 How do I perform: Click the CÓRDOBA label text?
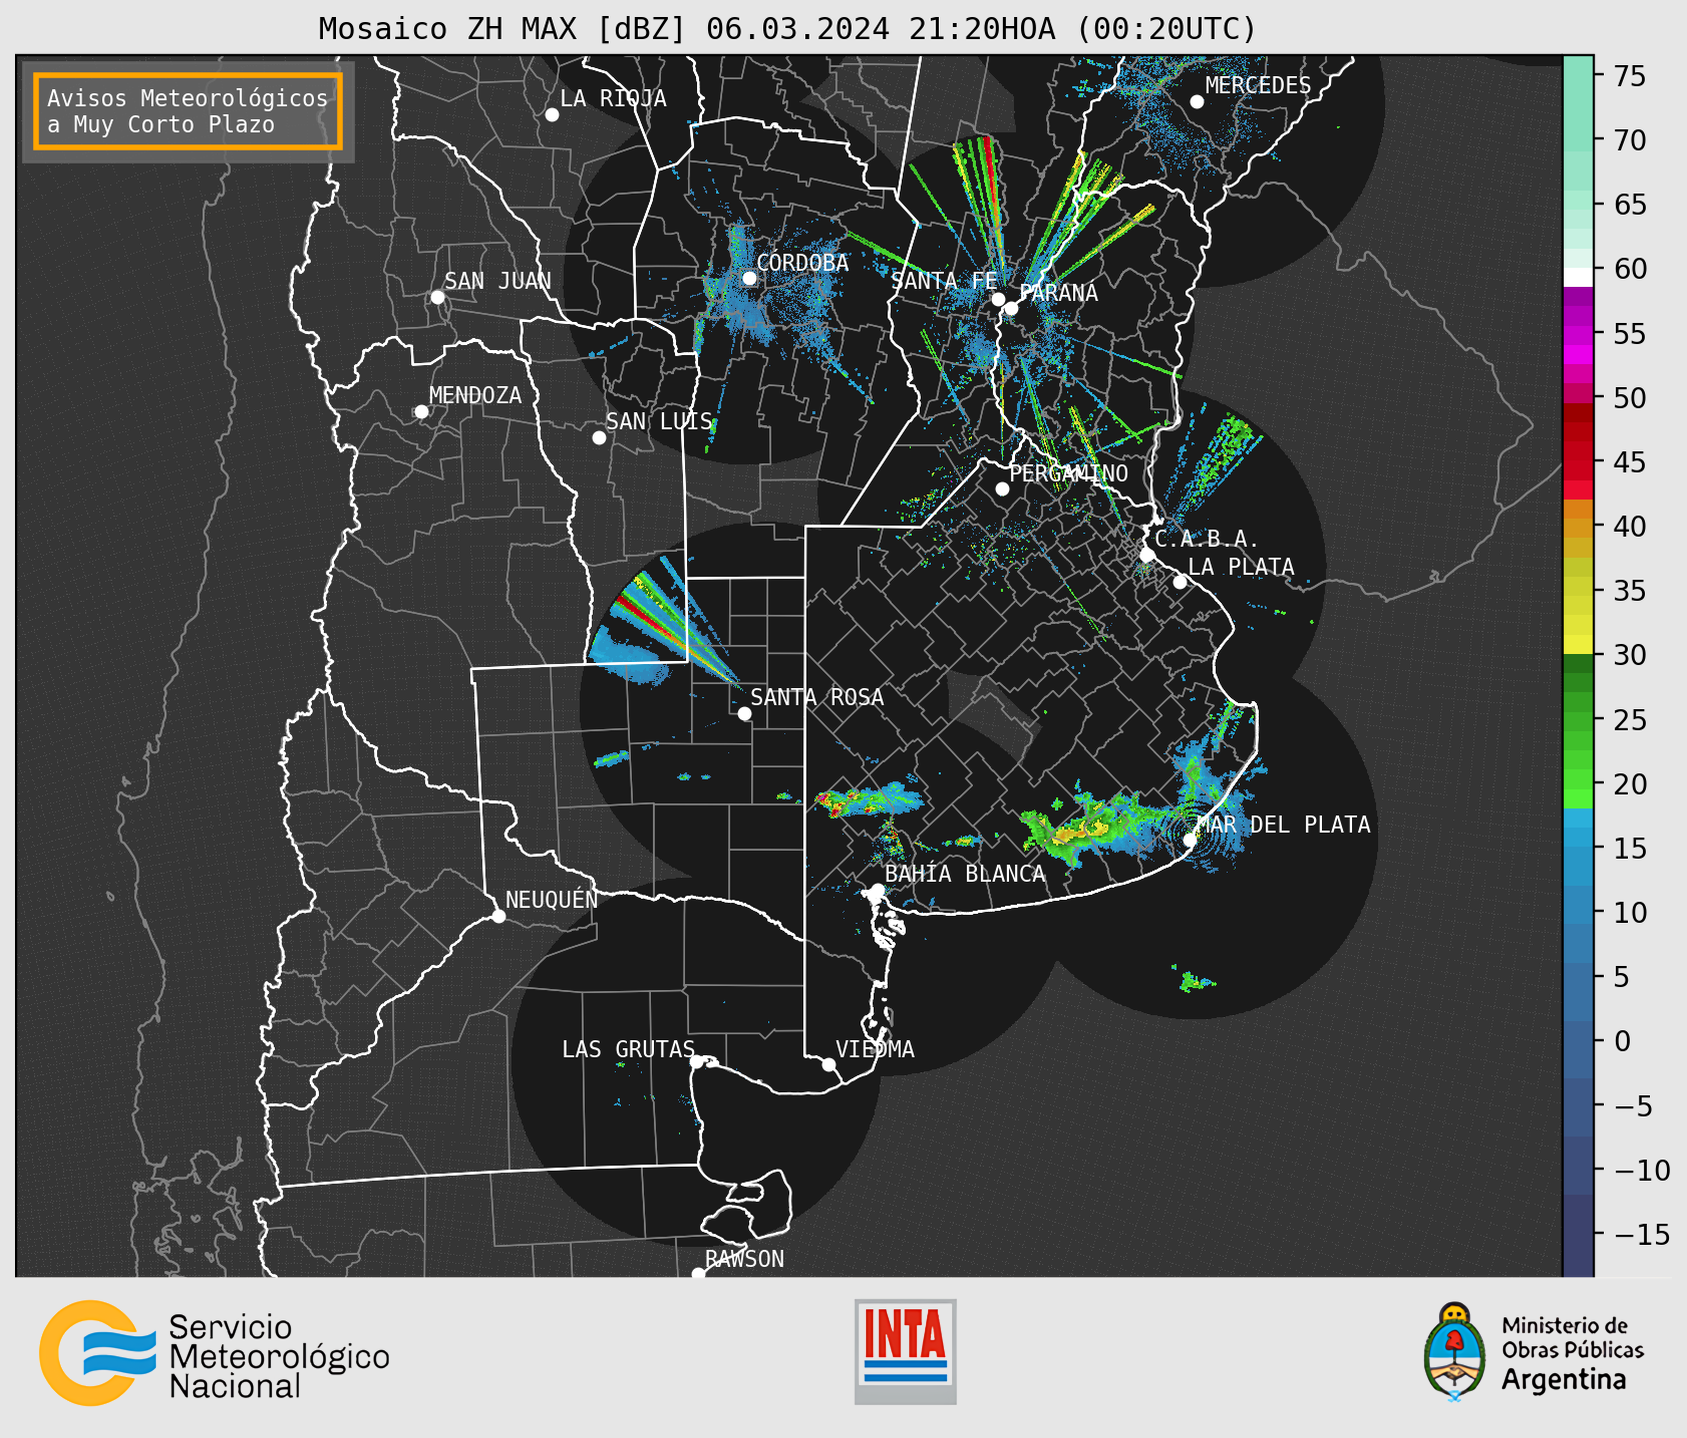tap(802, 263)
